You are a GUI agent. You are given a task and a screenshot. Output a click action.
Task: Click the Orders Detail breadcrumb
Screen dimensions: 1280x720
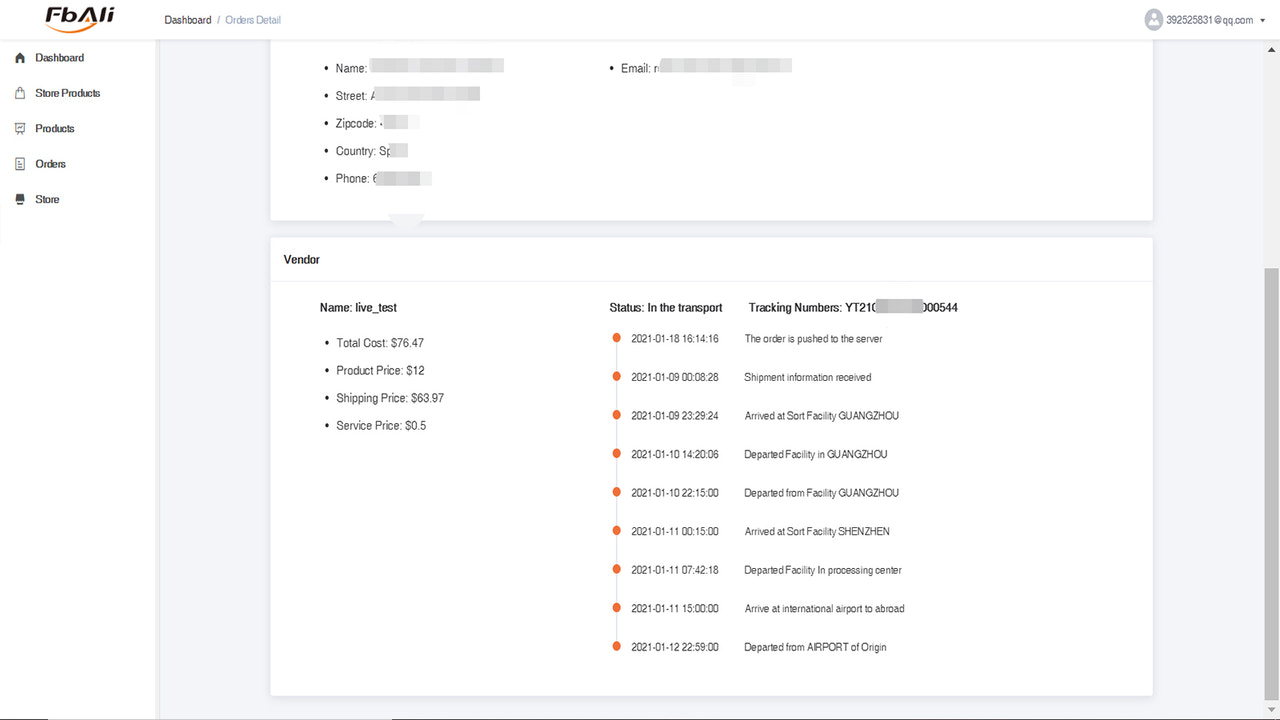(x=252, y=19)
